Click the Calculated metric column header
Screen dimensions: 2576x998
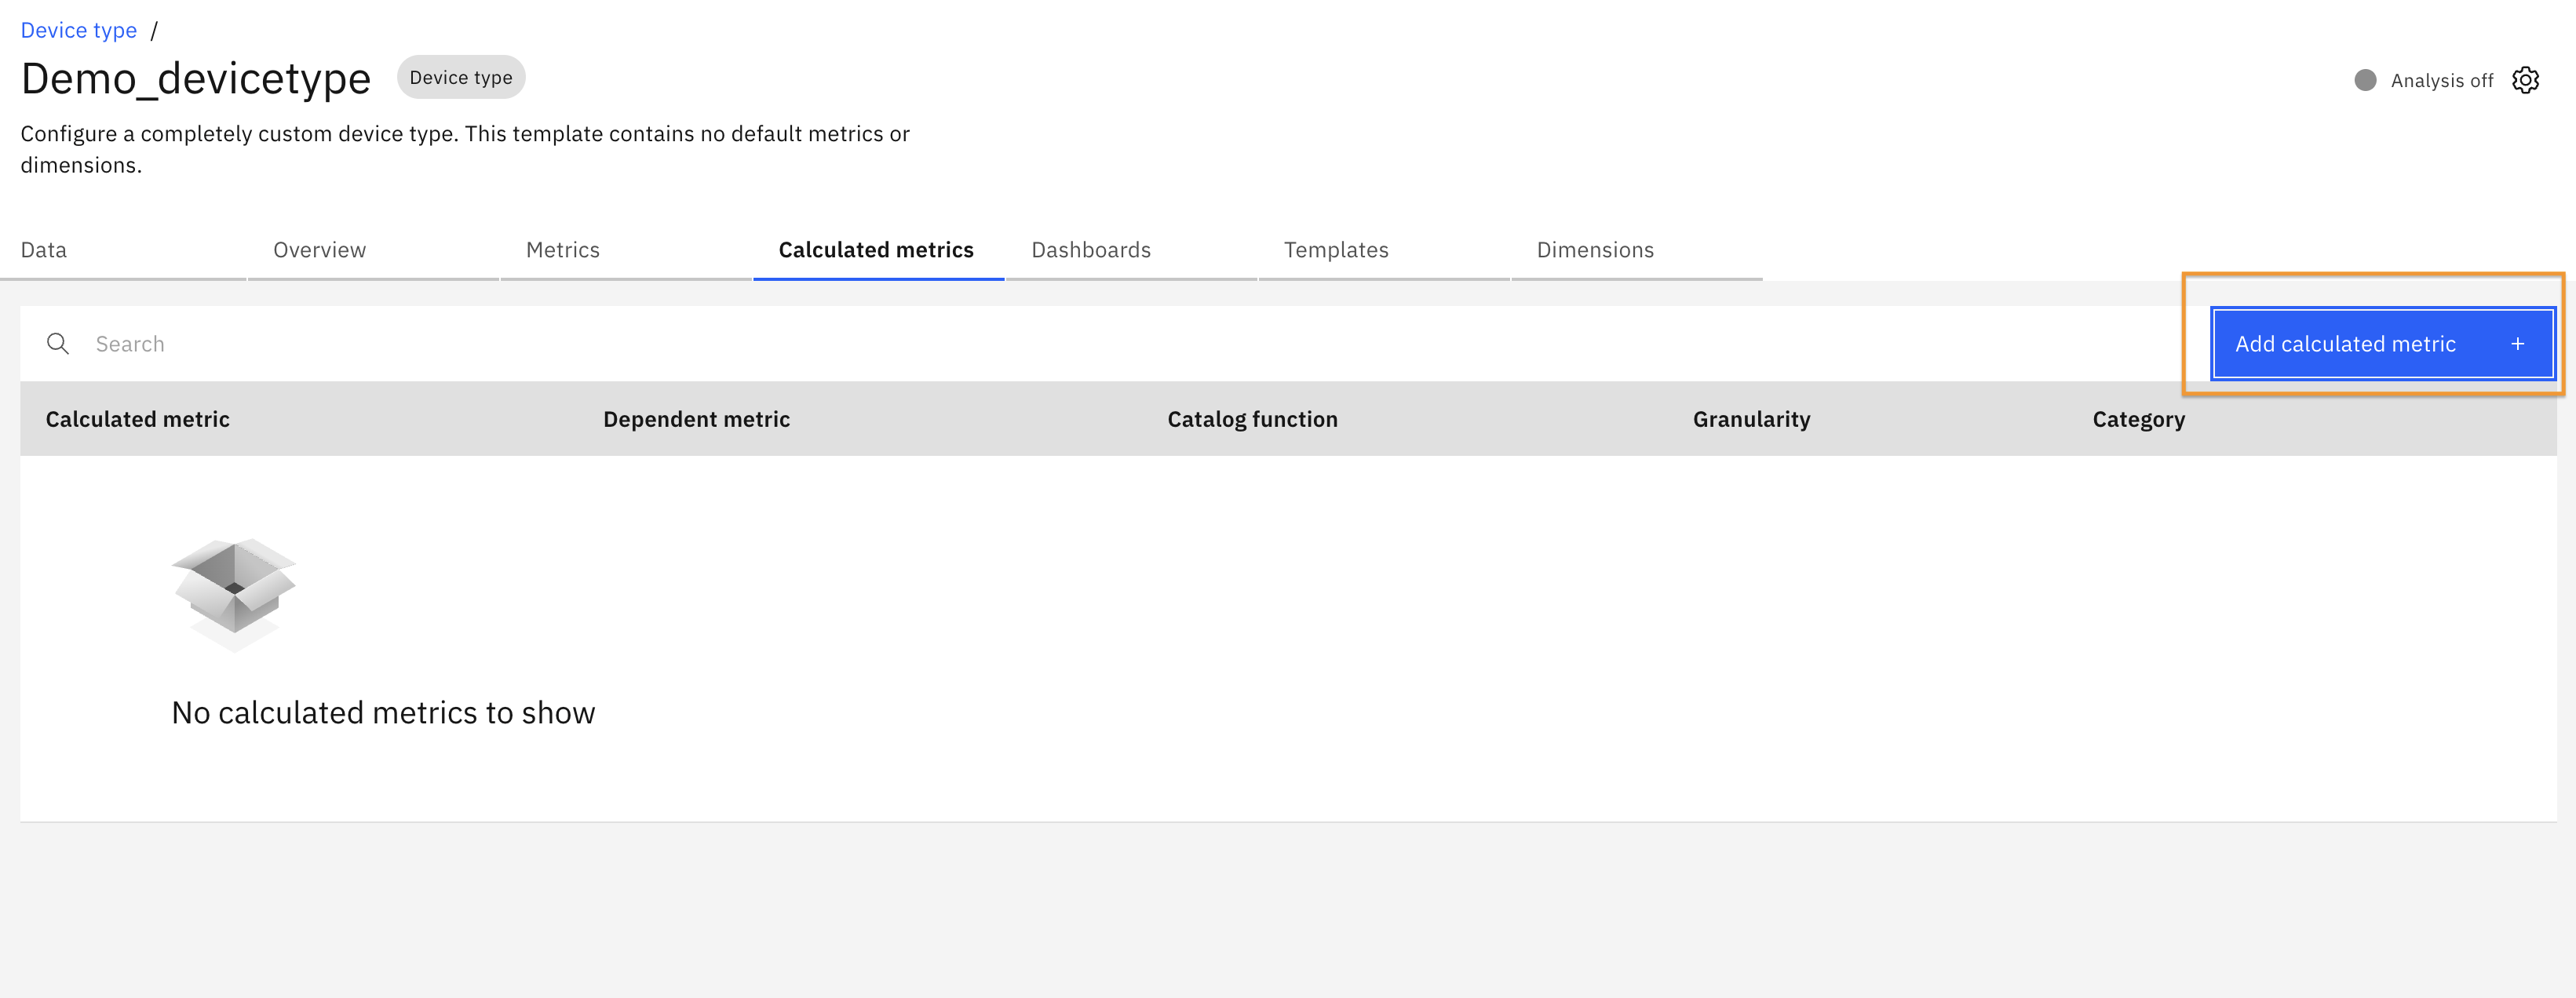click(x=138, y=419)
